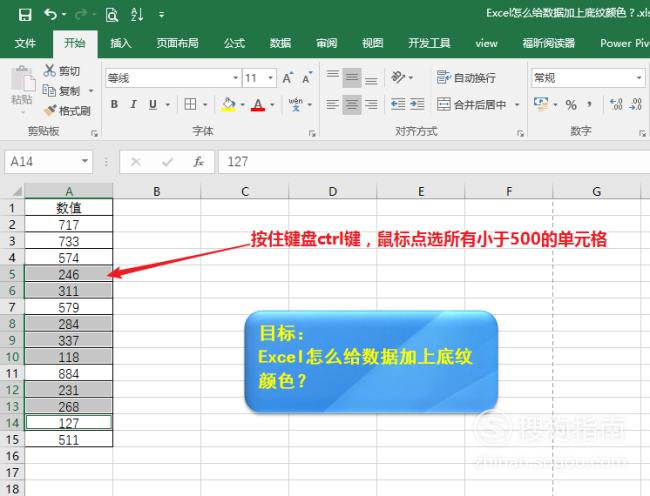This screenshot has width=650, height=496.
Task: Open Font group dialog launcher
Action: coord(312,133)
